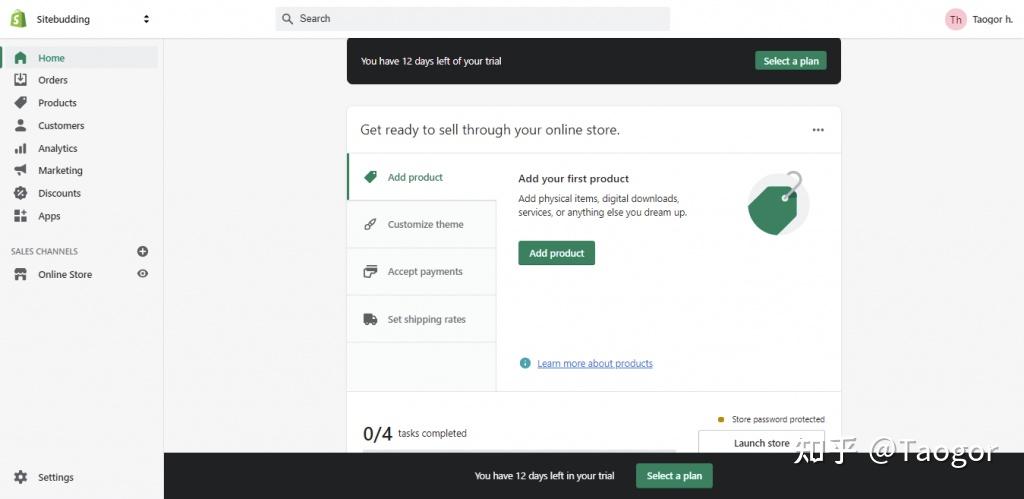View the Online Store with eye icon
Screen dimensions: 1024x499
[142, 274]
